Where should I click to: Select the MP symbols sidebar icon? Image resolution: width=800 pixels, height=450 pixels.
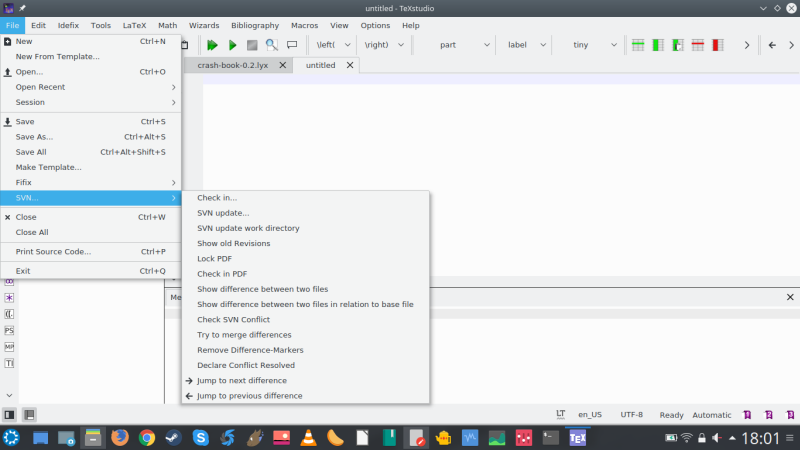click(x=9, y=346)
